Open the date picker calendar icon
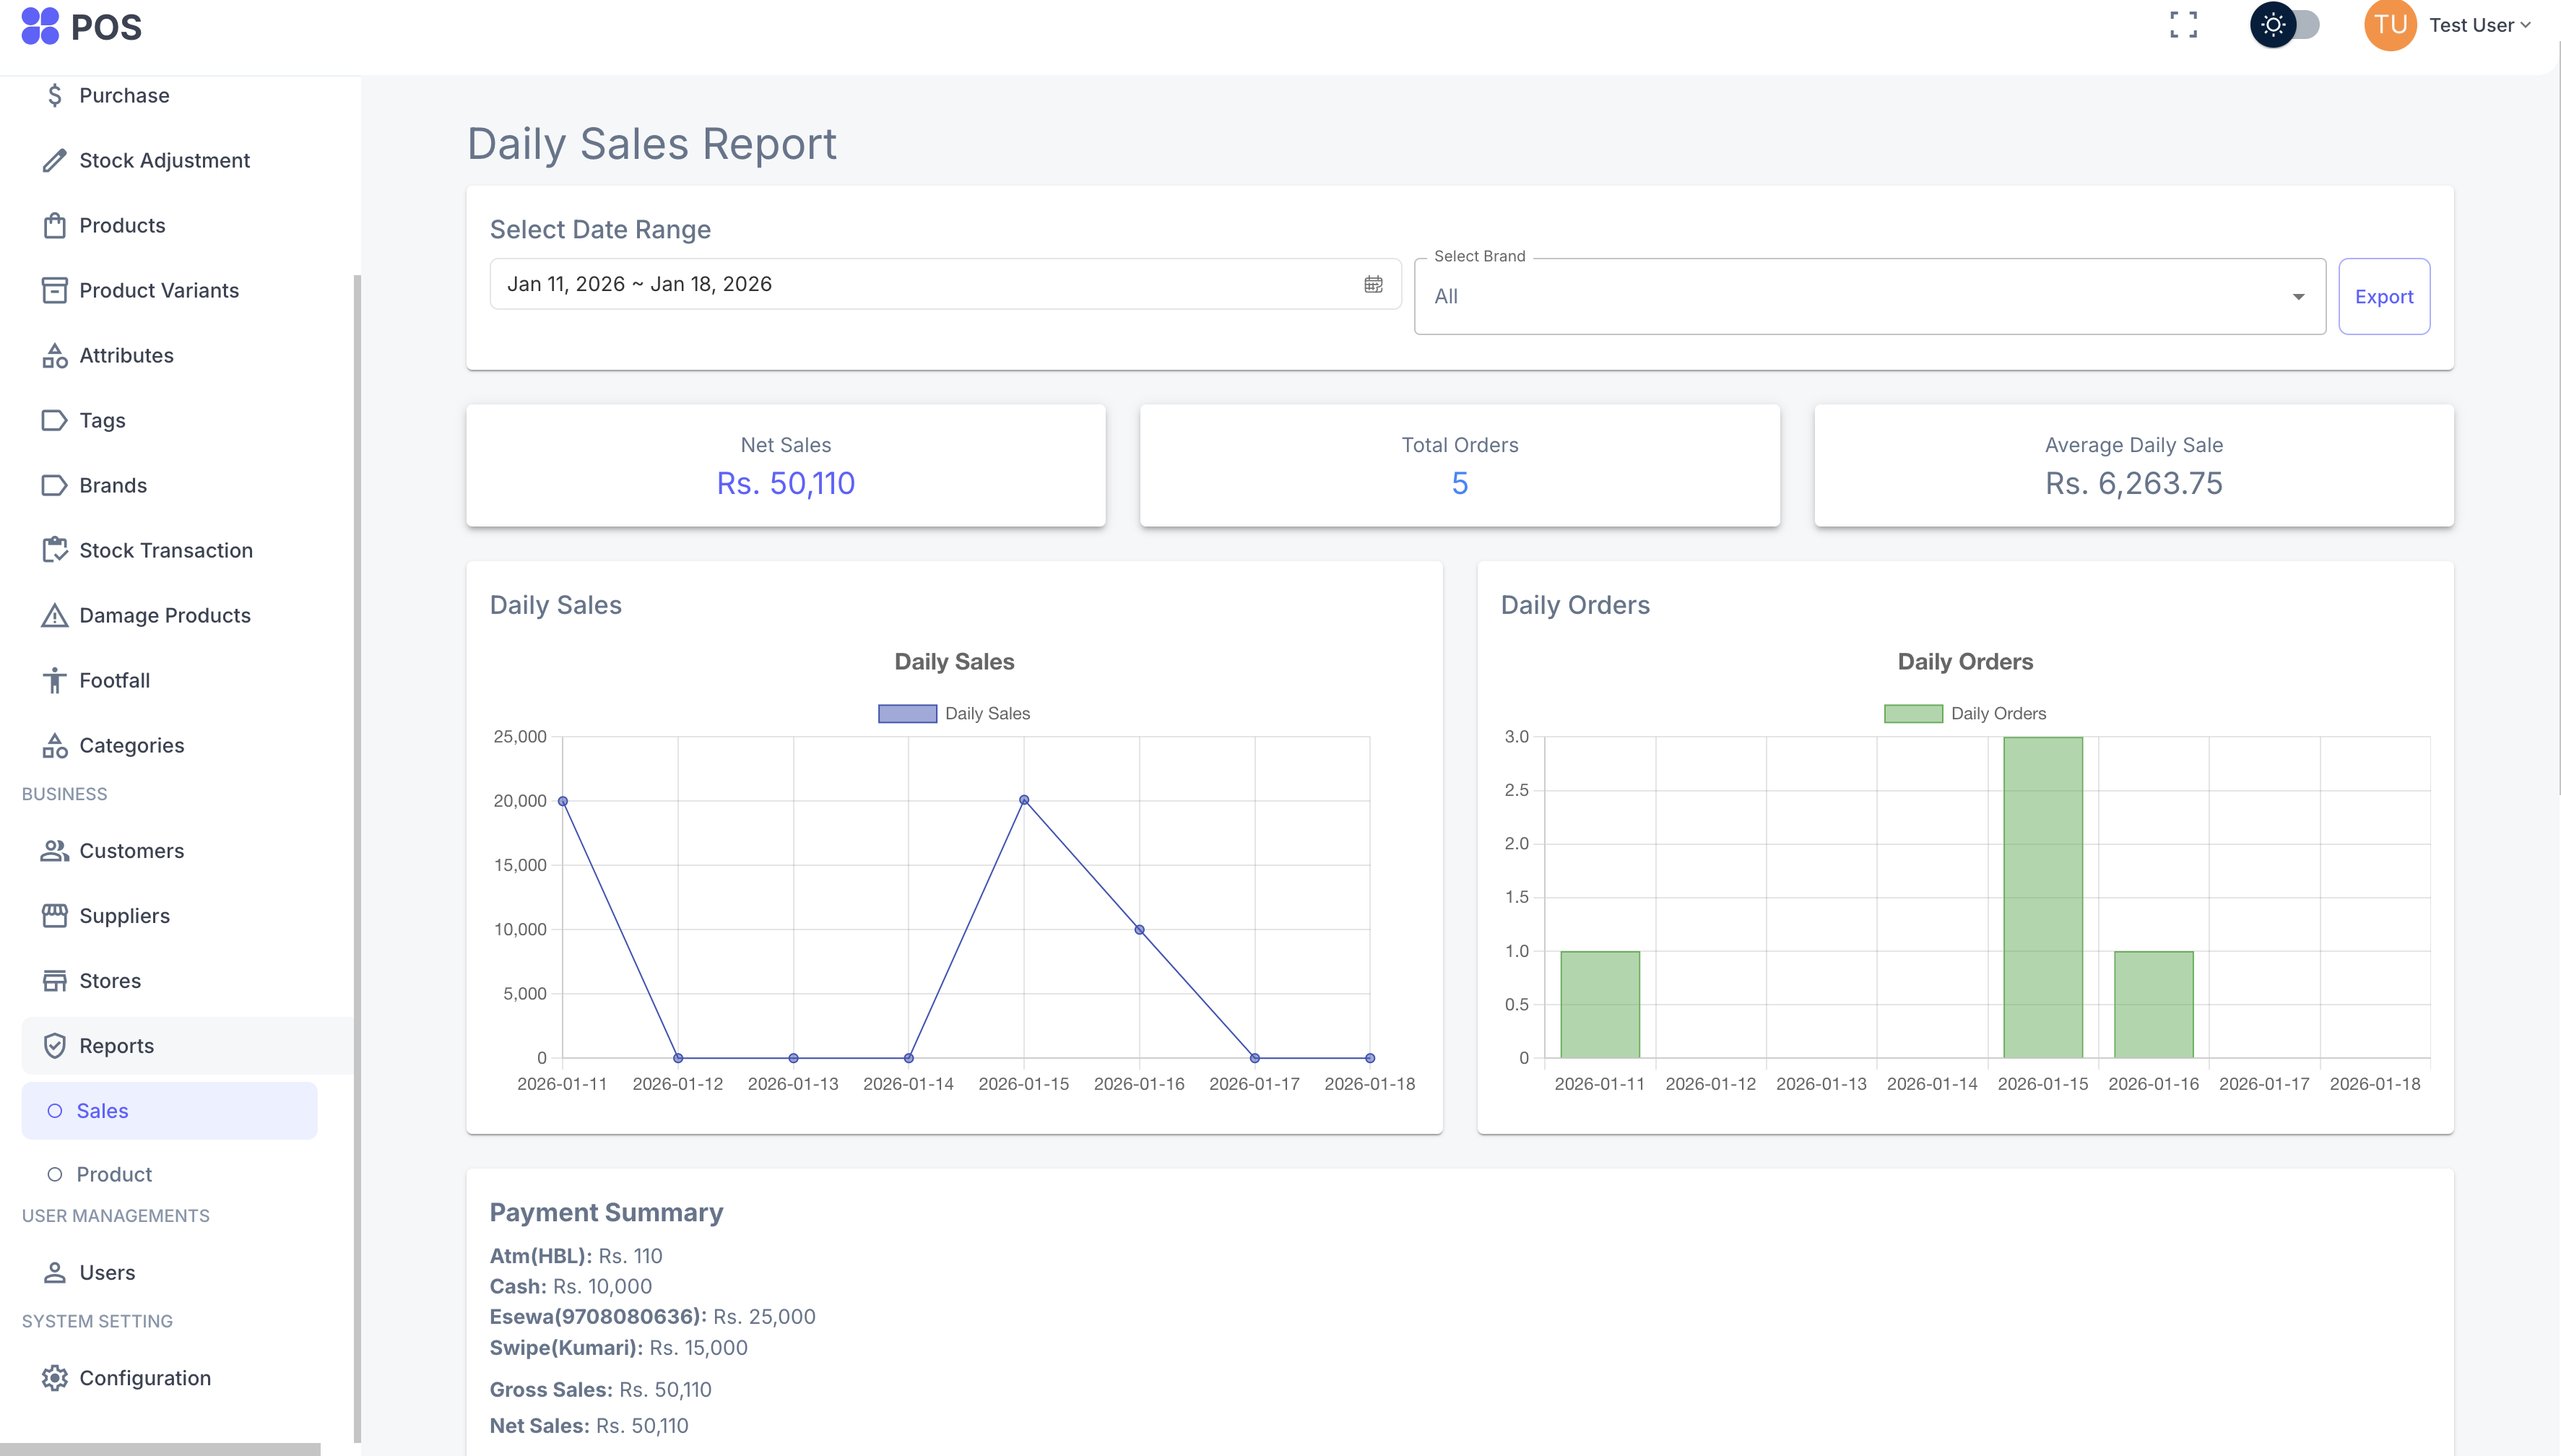The height and width of the screenshot is (1456, 2561). (x=1374, y=284)
